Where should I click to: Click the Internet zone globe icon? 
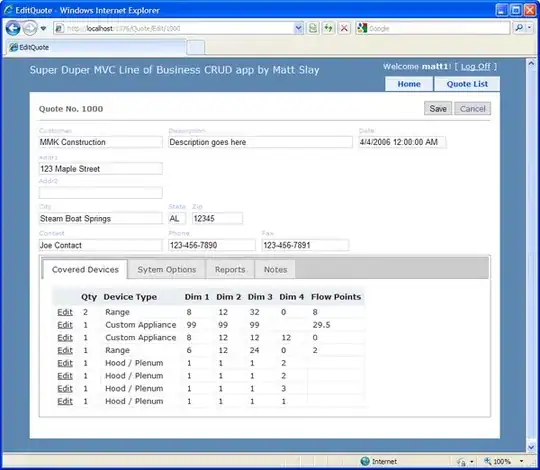pyautogui.click(x=365, y=461)
